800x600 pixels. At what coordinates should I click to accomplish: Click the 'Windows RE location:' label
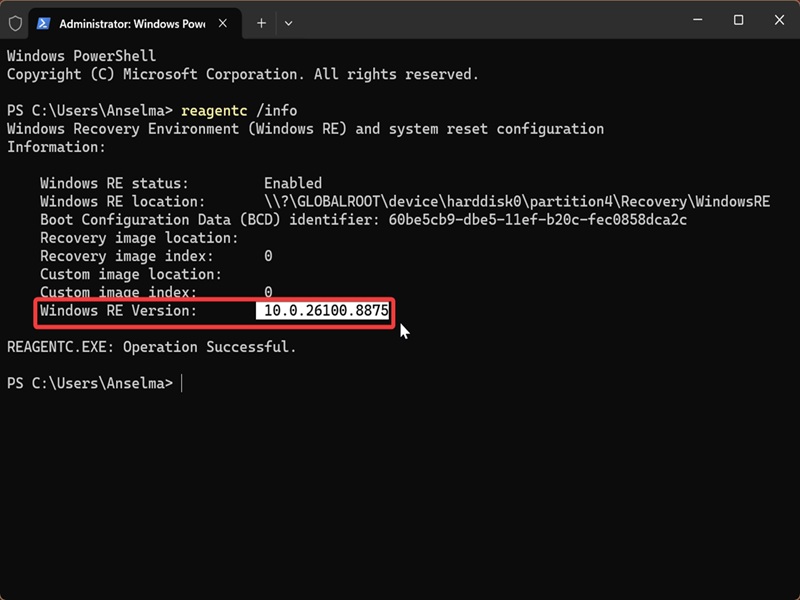click(x=122, y=202)
